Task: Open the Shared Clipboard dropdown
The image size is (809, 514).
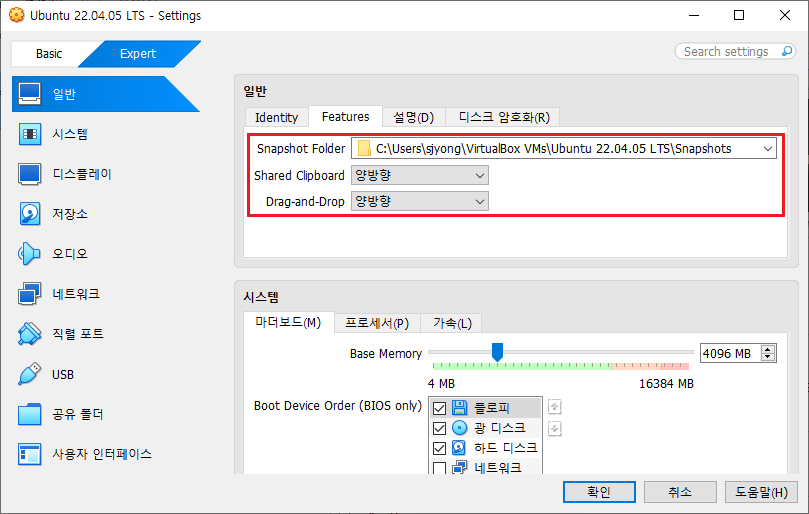Action: tap(419, 175)
